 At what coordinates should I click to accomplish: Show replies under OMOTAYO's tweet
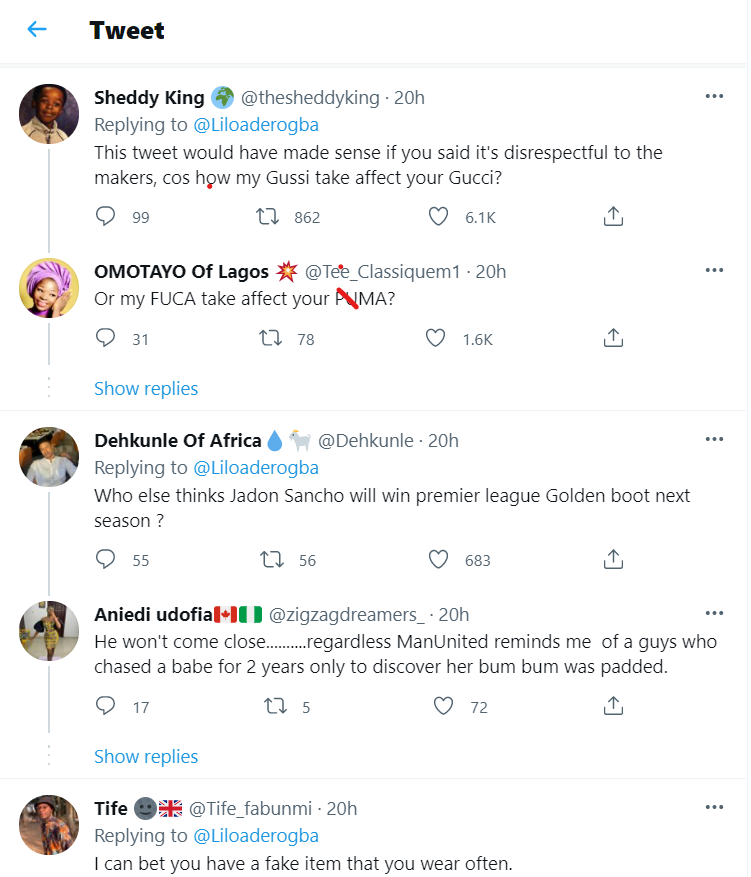click(146, 389)
